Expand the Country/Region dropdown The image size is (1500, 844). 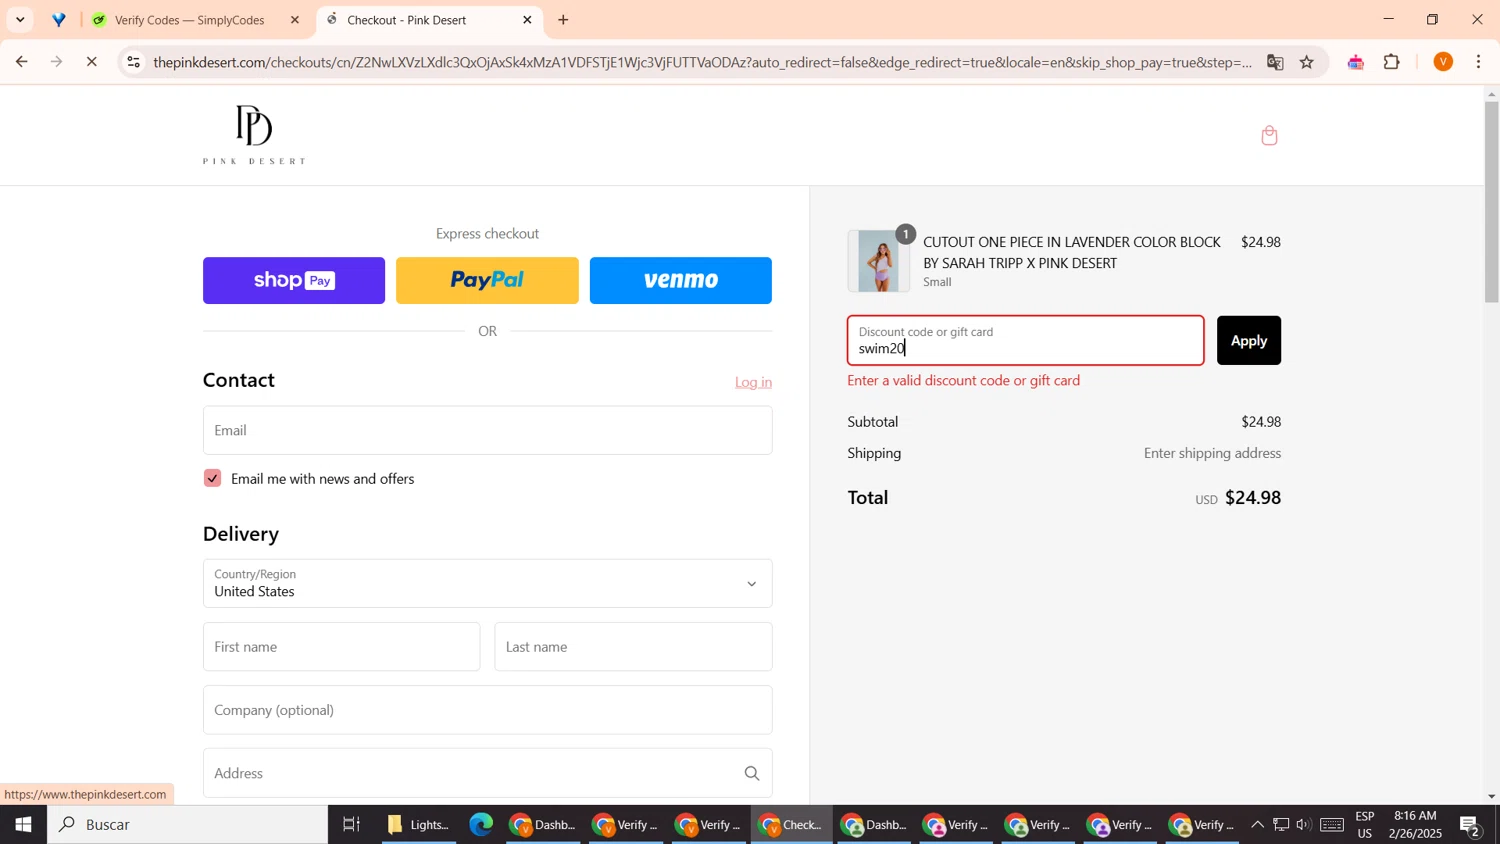point(487,583)
